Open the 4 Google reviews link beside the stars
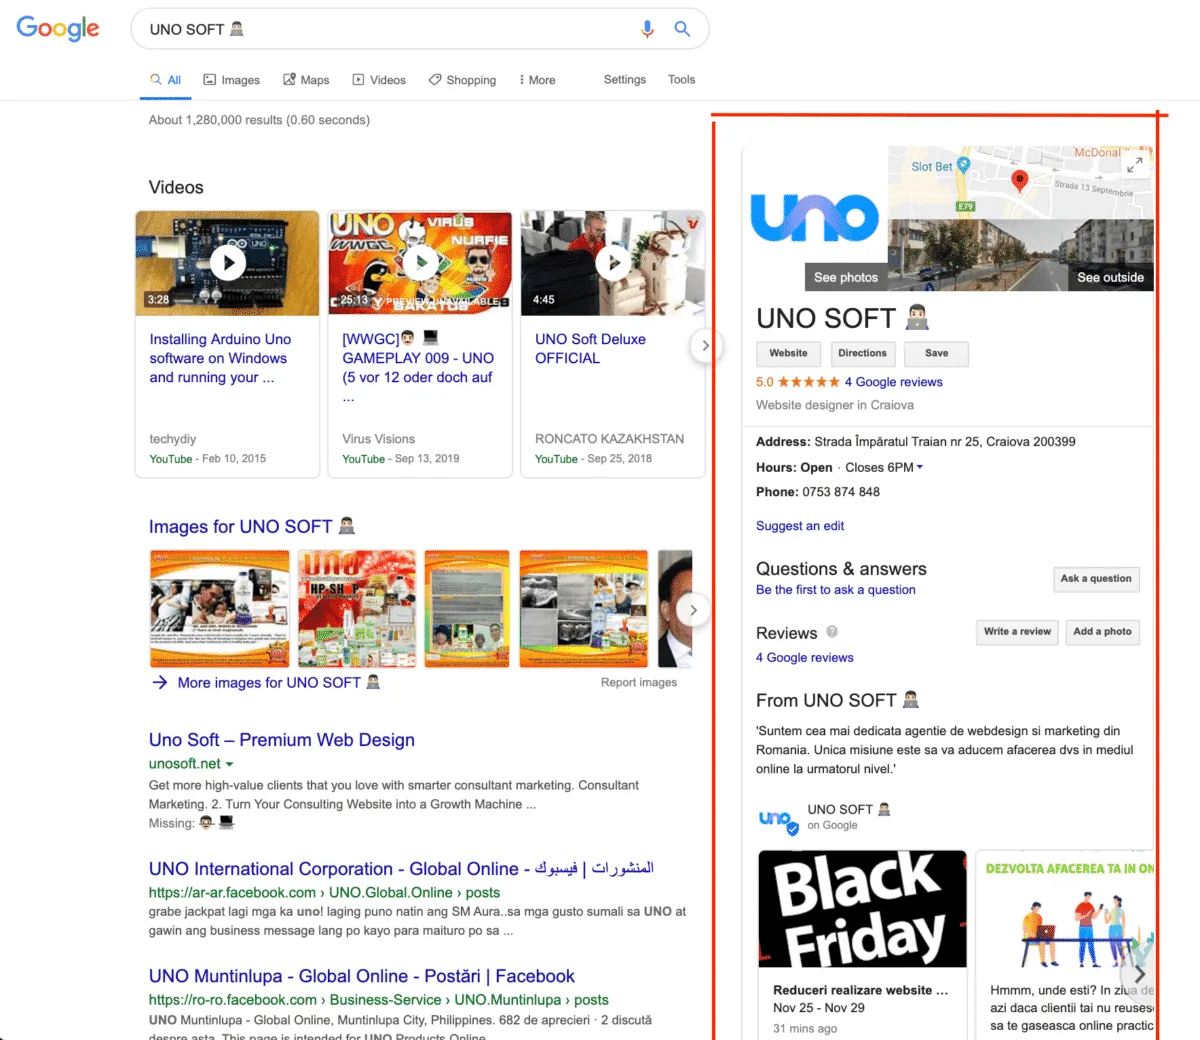1200x1040 pixels. 893,382
